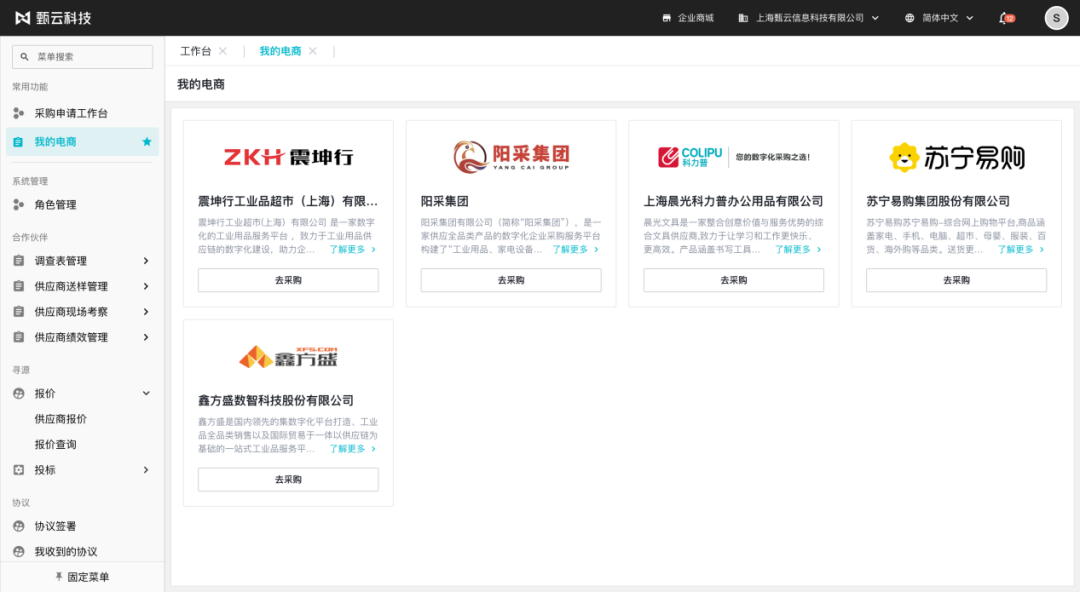1080x592 pixels.
Task: Click the search magnifier icon in menu search
Action: click(25, 57)
